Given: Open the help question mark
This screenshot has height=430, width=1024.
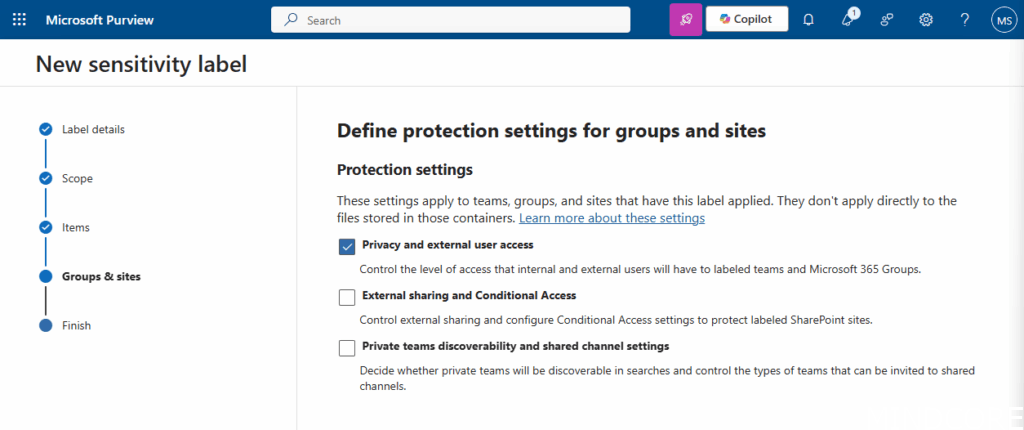Looking at the screenshot, I should click(x=964, y=19).
